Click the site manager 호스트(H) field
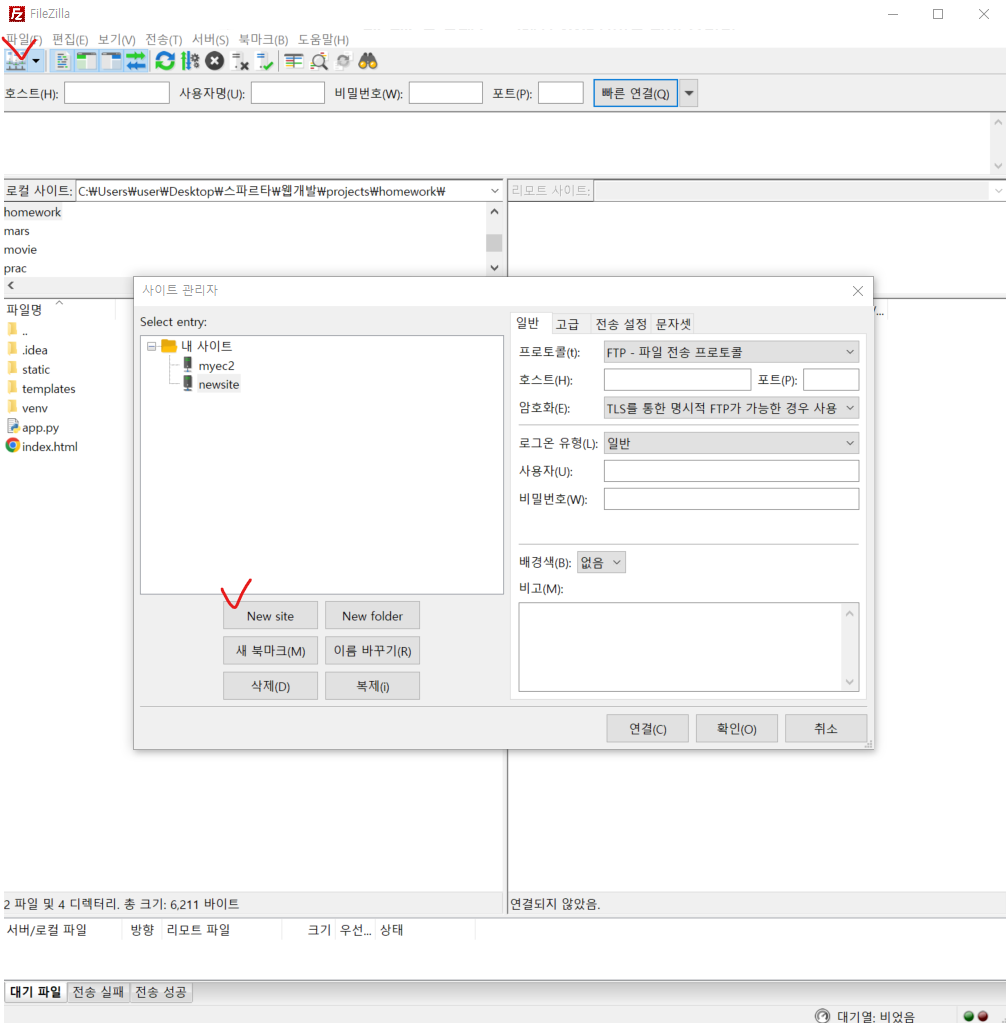Viewport: 1006px width, 1023px height. coord(677,380)
